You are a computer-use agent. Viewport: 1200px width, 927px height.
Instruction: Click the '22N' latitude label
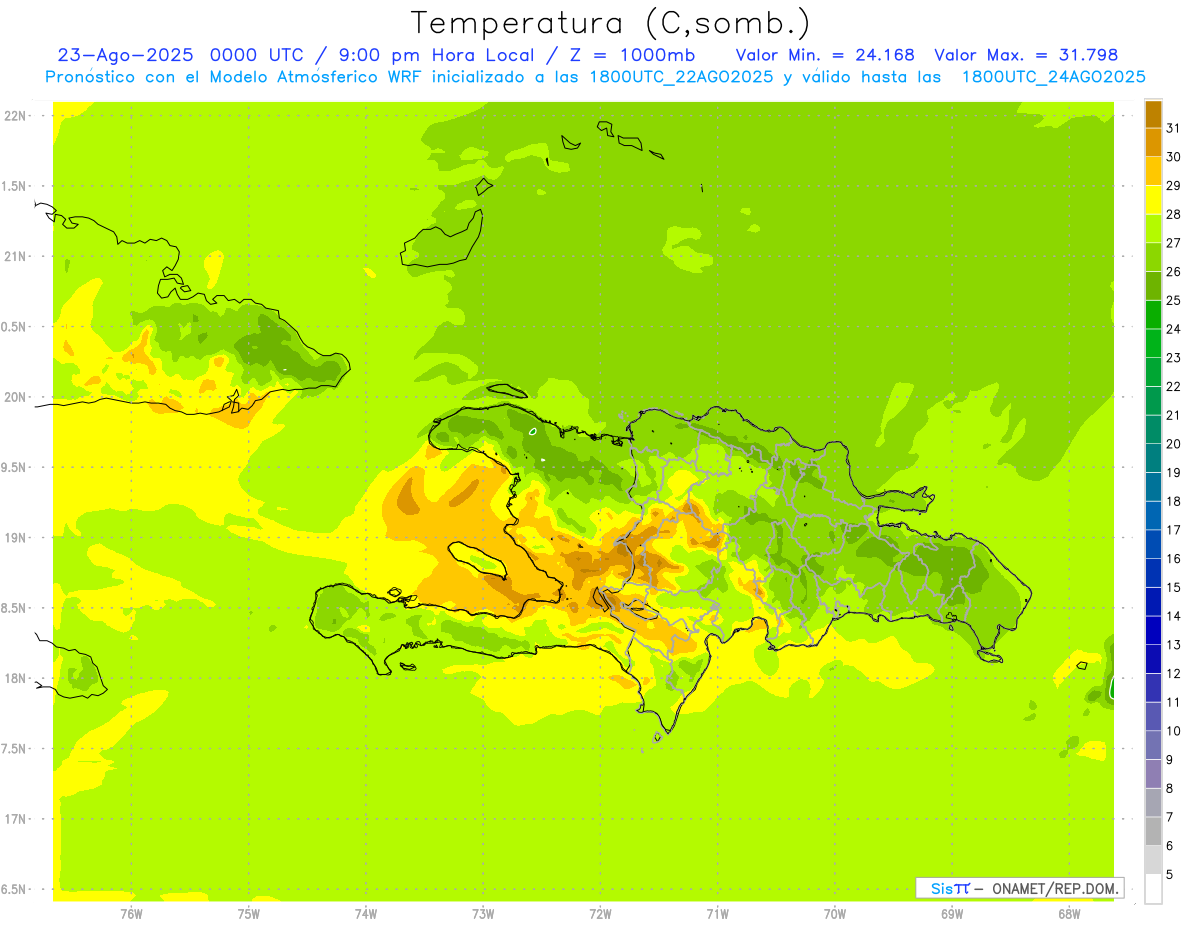pos(16,116)
